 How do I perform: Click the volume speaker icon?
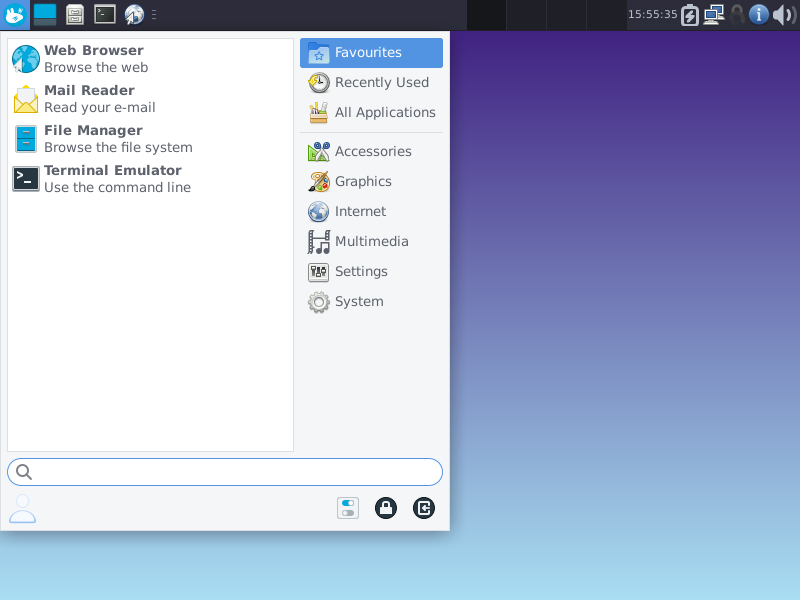pyautogui.click(x=783, y=14)
